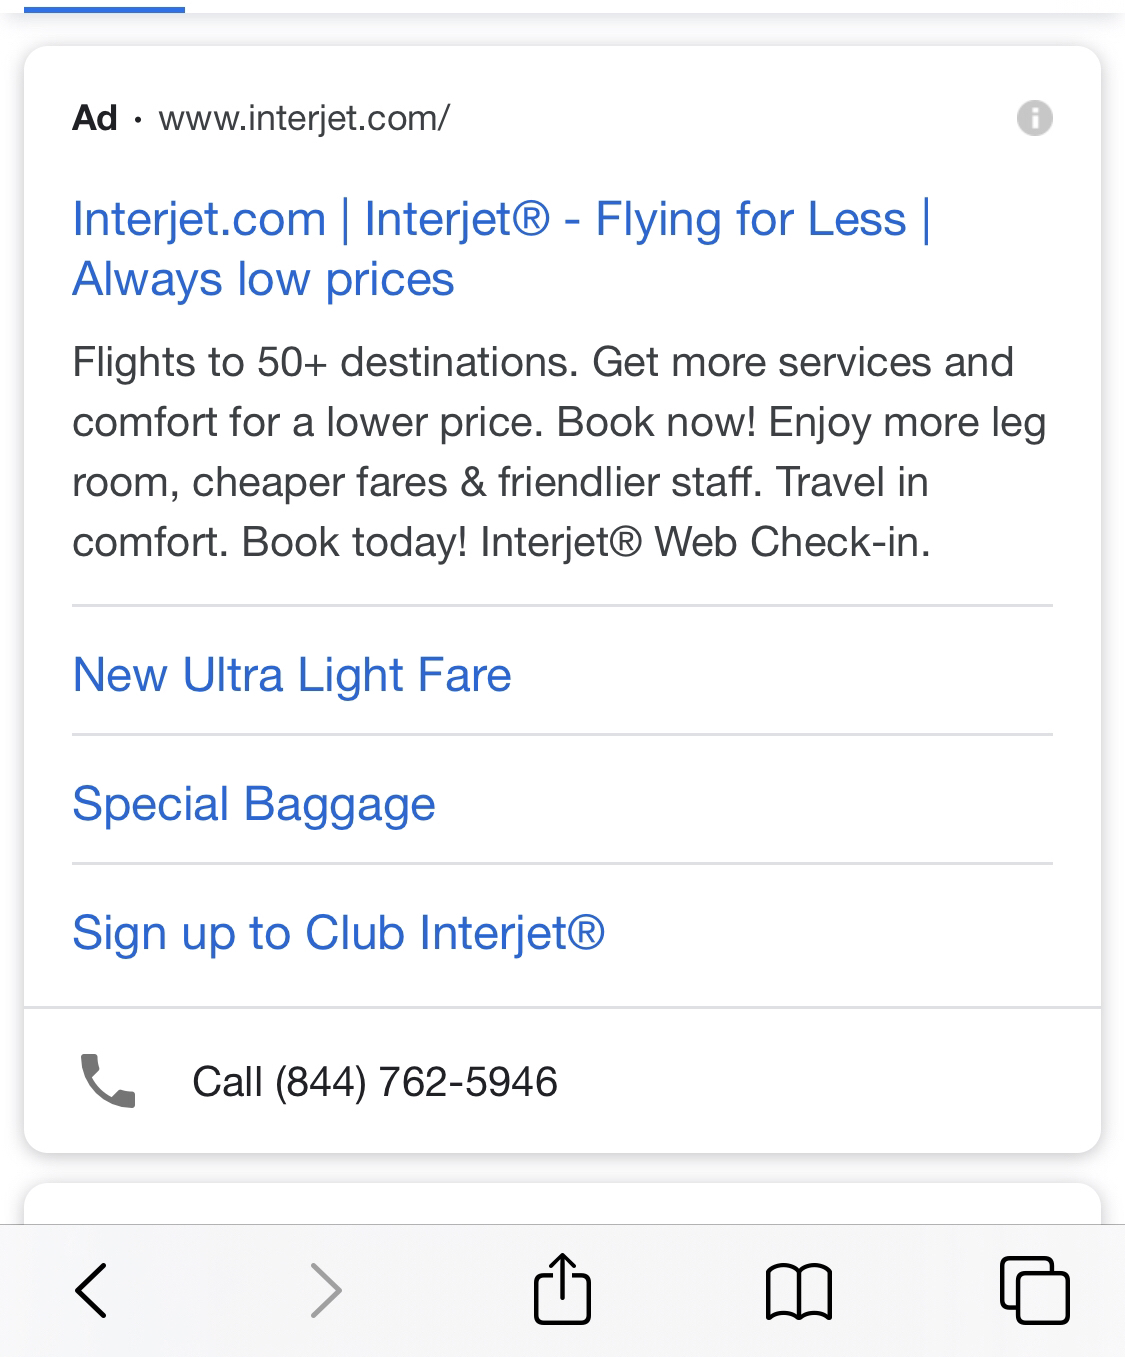Tap the ad info icon
The width and height of the screenshot is (1125, 1357).
pos(1034,118)
